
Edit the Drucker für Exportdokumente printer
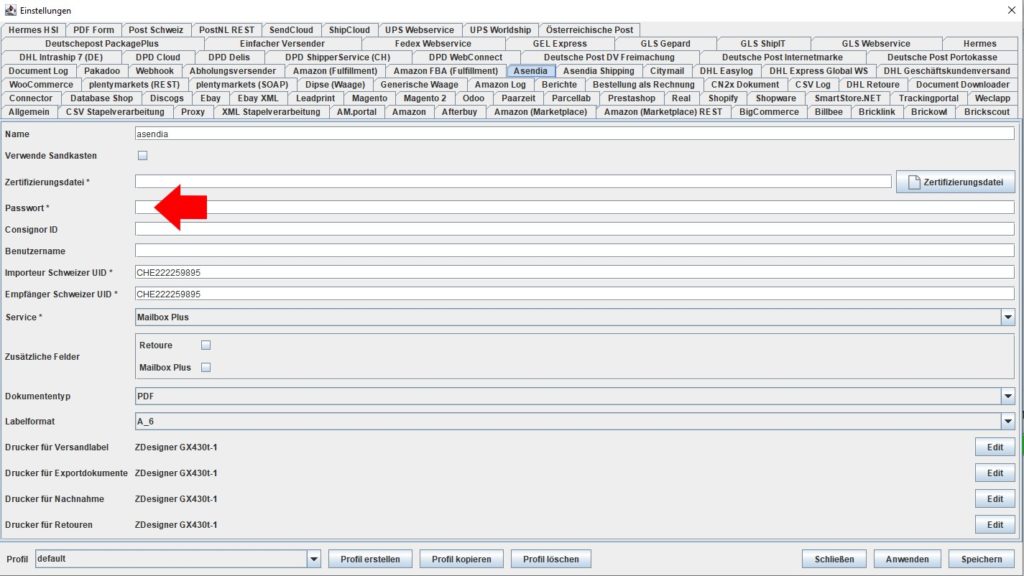tap(995, 473)
